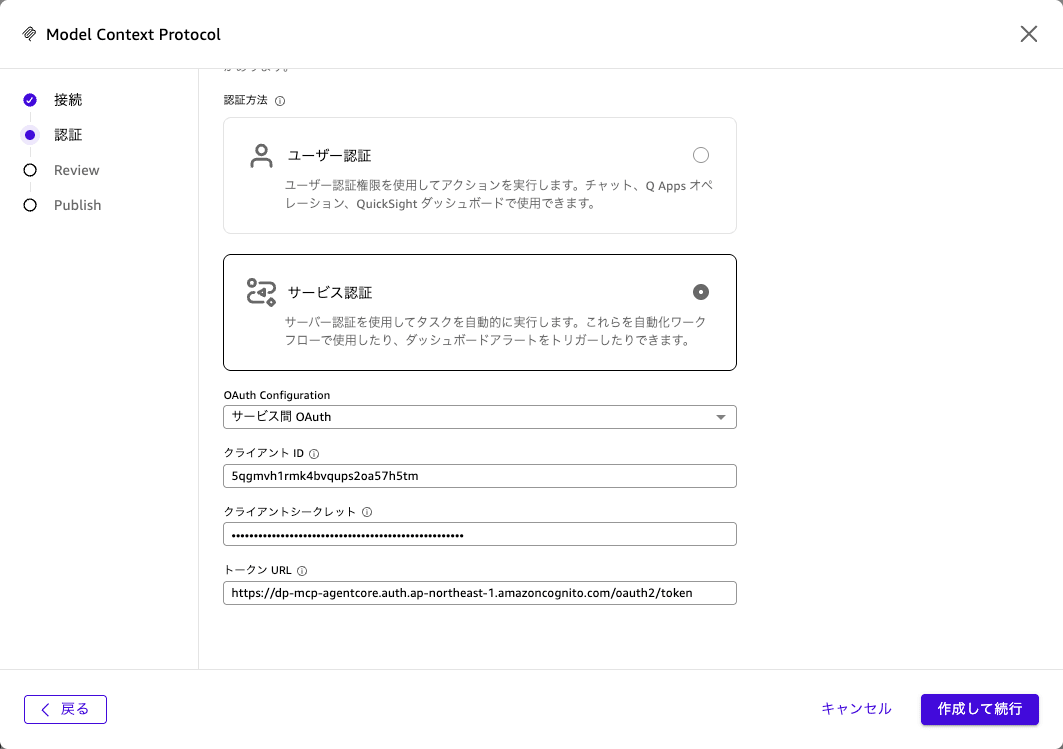Open the OAuth Configuration dropdown

(479, 417)
